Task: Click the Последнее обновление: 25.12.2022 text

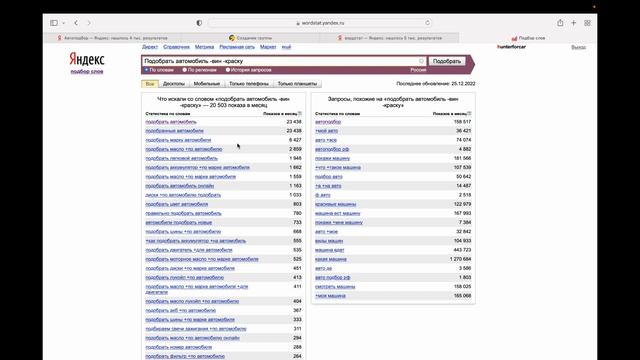Action: click(x=436, y=84)
